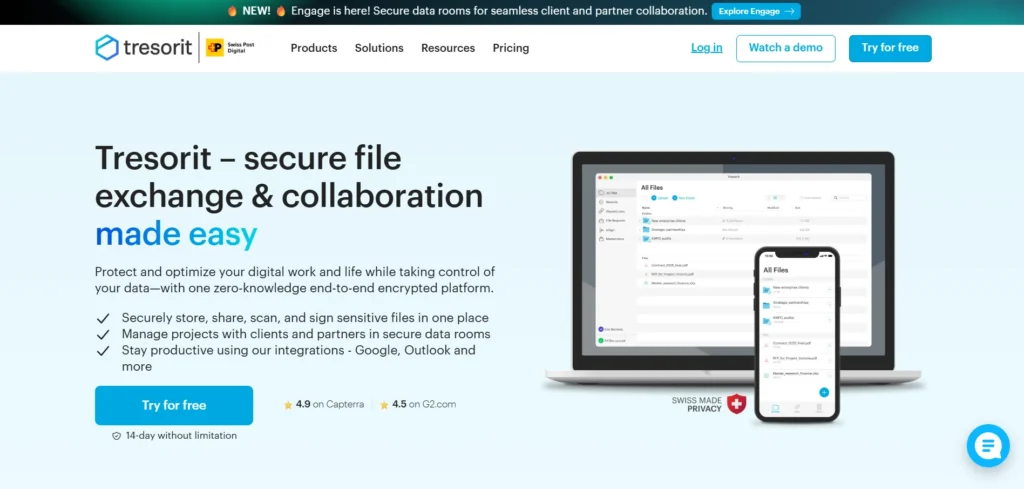
Task: Open the Products menu
Action: tap(313, 48)
